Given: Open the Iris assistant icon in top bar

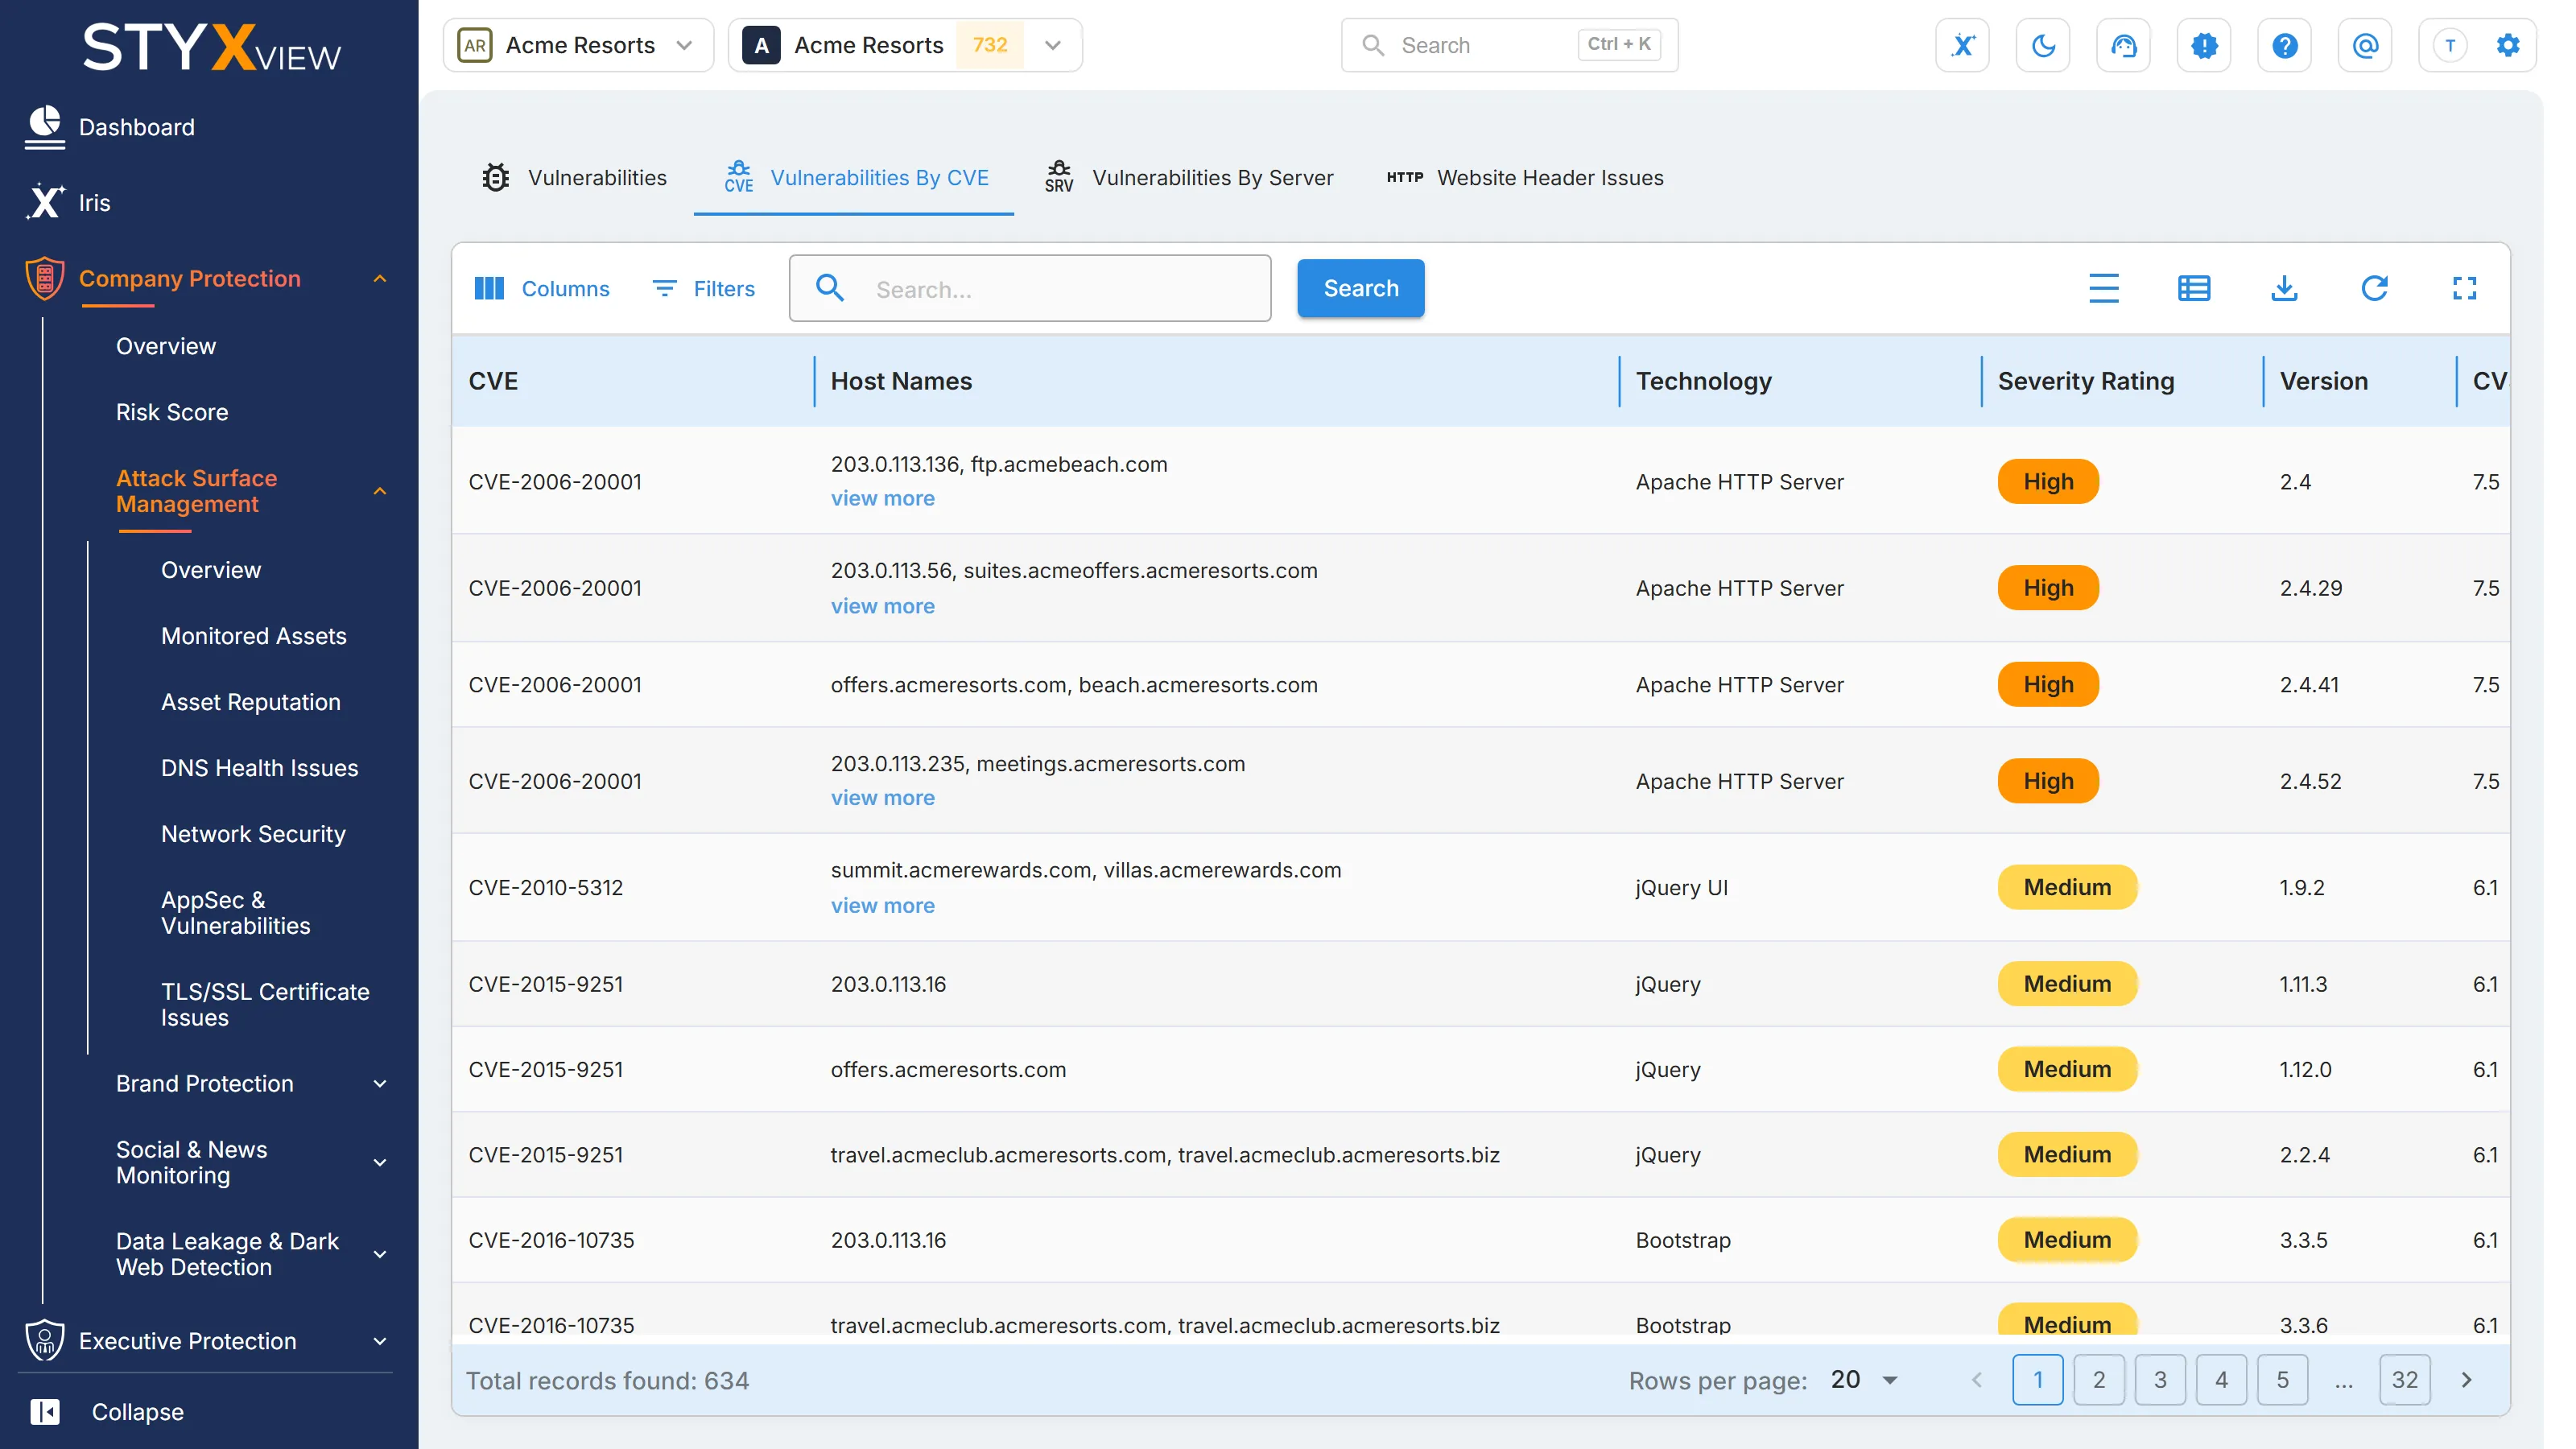Looking at the screenshot, I should point(1962,45).
